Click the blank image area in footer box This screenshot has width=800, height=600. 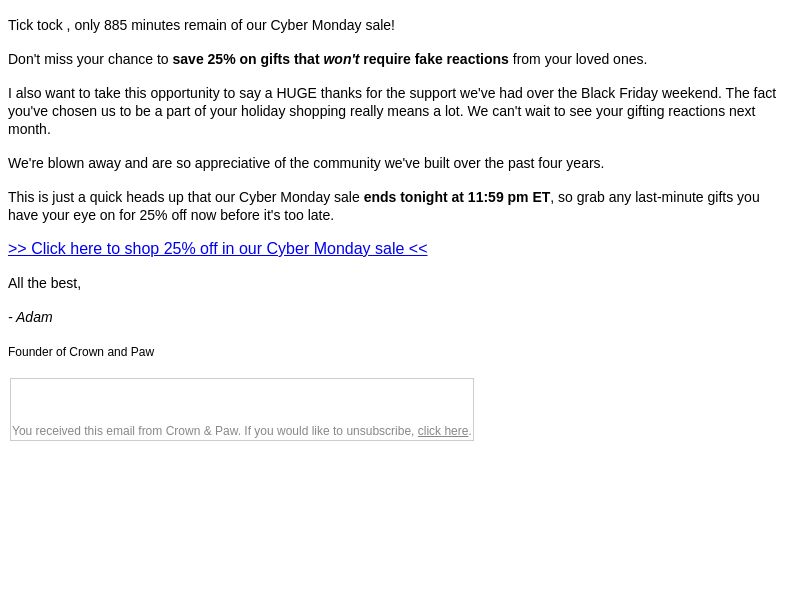tap(242, 402)
